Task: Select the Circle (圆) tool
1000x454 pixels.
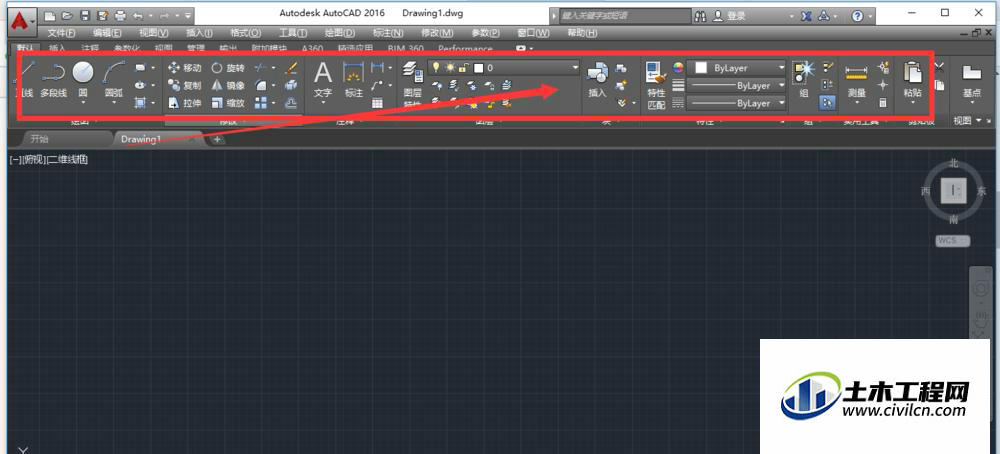Action: coord(83,79)
